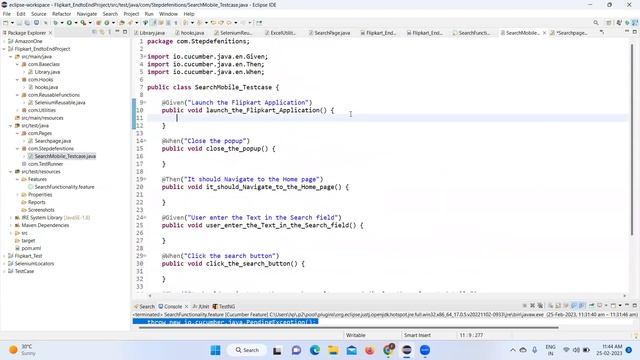Click the taskbar Search box
Screen dimensions: 640x360
pos(247,350)
